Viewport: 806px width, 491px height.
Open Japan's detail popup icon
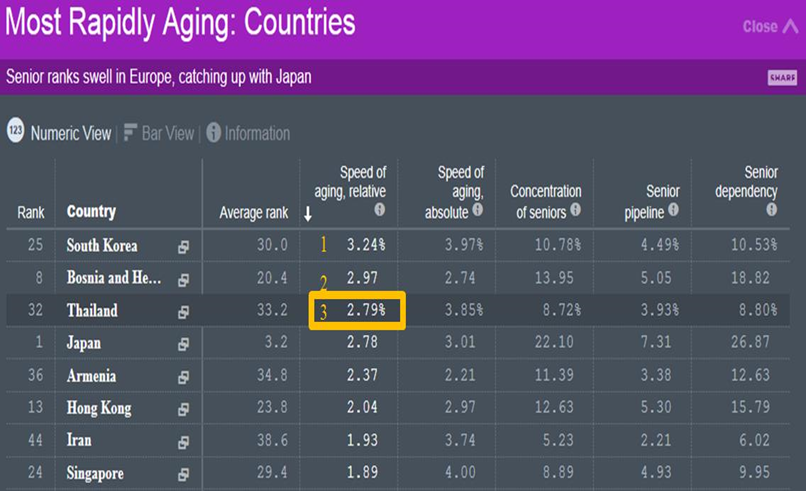(184, 344)
